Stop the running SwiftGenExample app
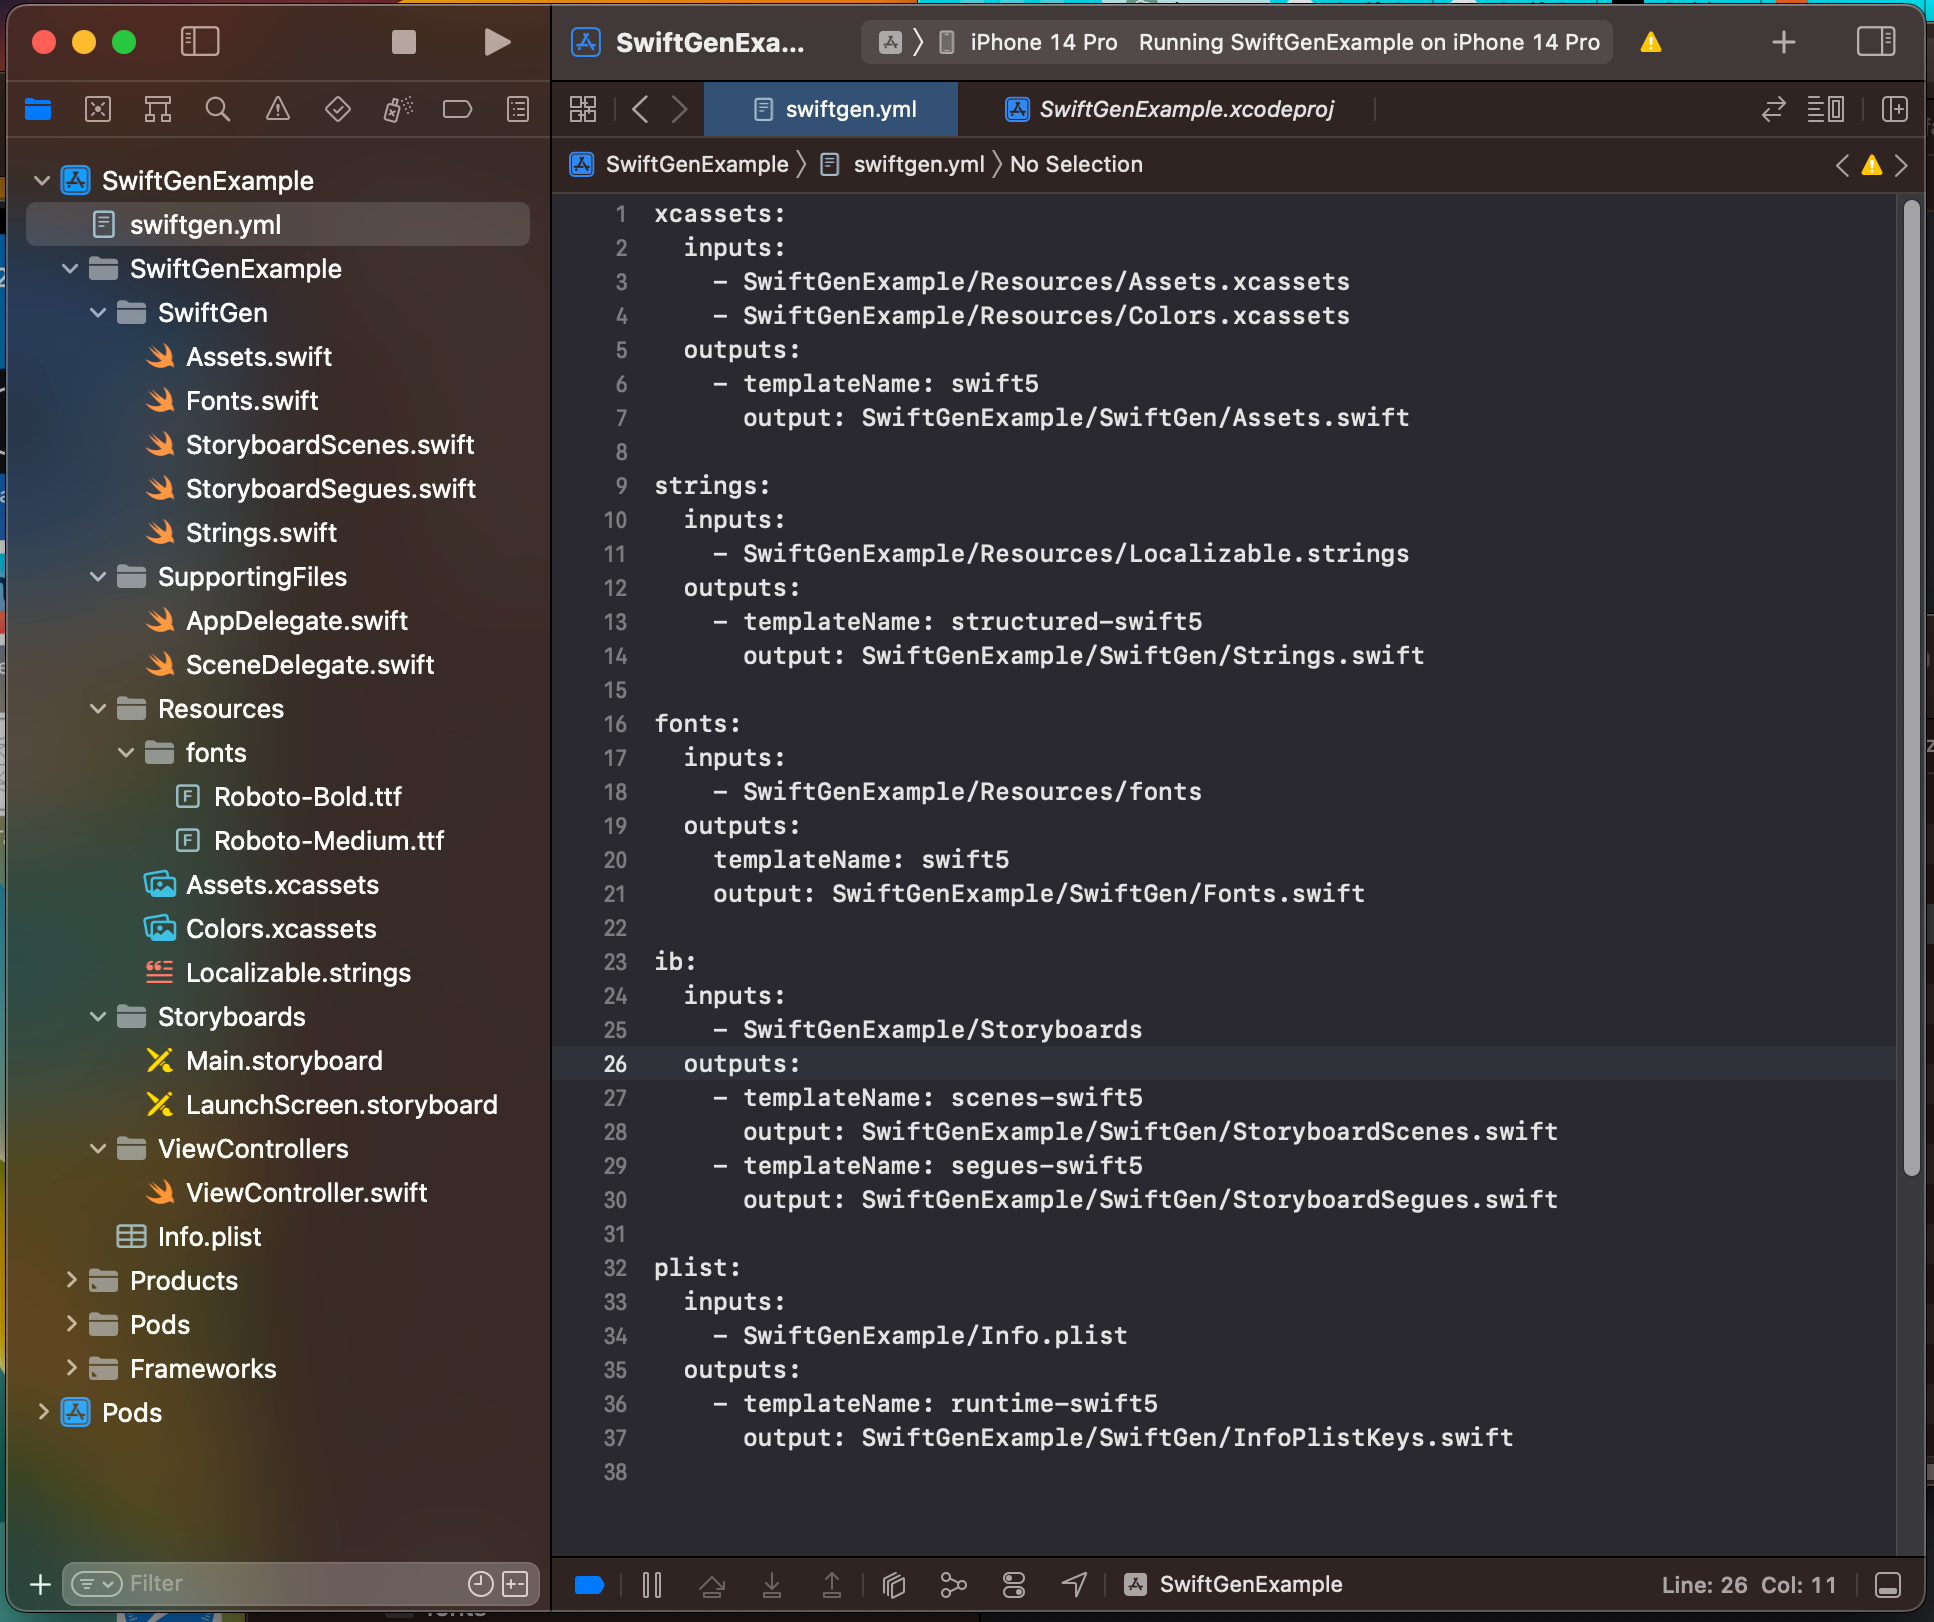Screen dimensions: 1934x1622 [x=403, y=42]
